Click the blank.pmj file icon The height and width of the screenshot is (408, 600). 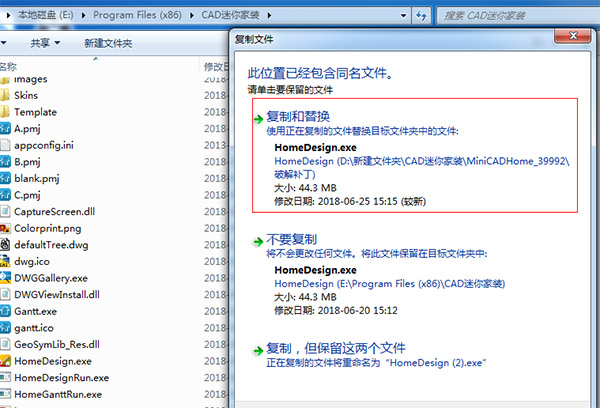click(x=5, y=178)
